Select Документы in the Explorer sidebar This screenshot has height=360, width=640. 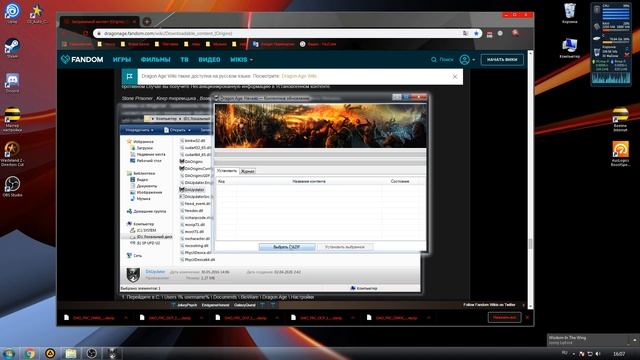coord(143,186)
